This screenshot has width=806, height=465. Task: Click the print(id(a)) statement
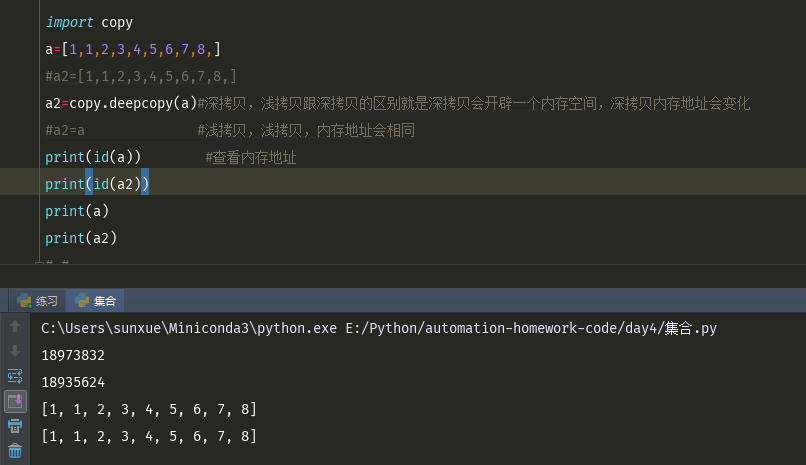click(93, 157)
